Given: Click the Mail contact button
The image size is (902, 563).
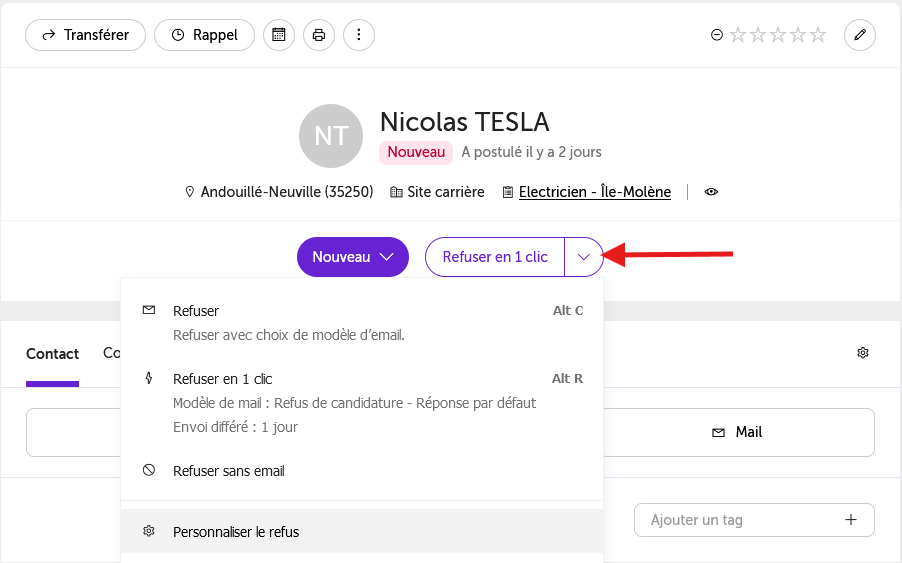Looking at the screenshot, I should click(x=739, y=432).
